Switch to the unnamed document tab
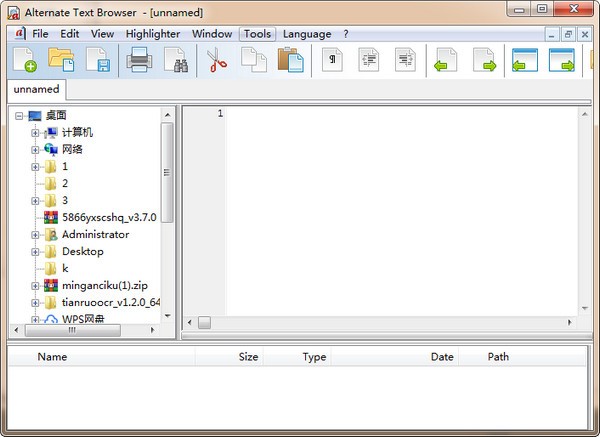 [37, 89]
